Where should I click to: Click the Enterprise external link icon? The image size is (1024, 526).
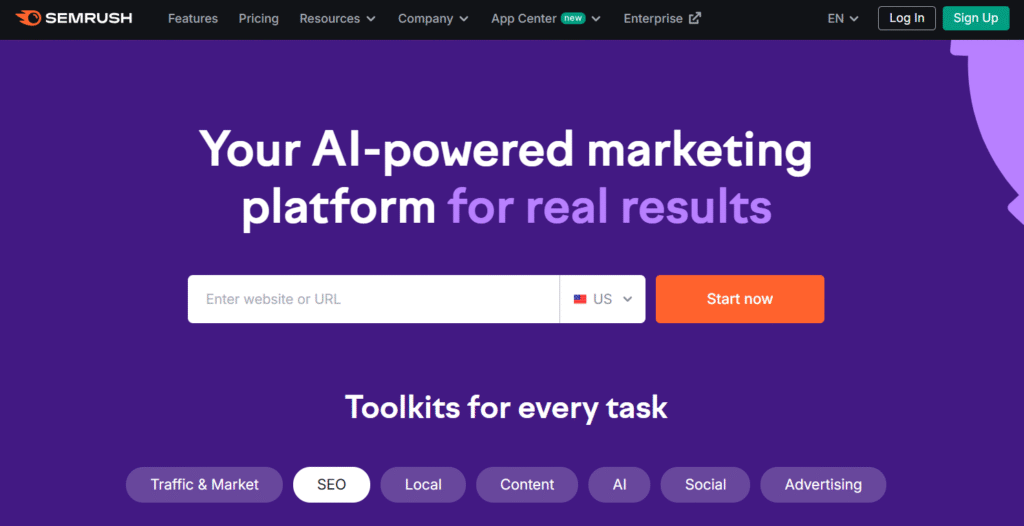(695, 18)
